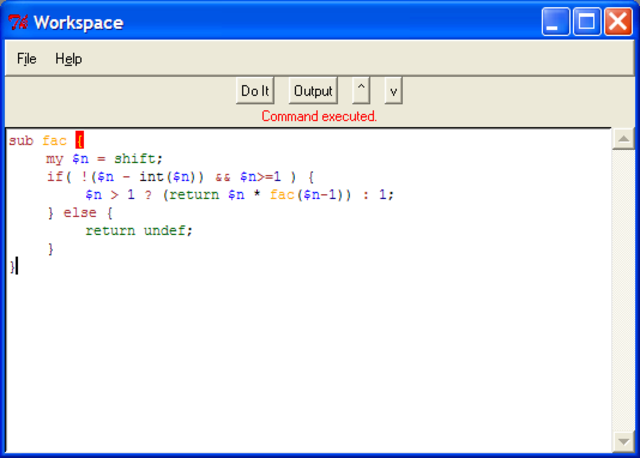
Task: Click the '$n>=1' expression
Action: (x=261, y=177)
